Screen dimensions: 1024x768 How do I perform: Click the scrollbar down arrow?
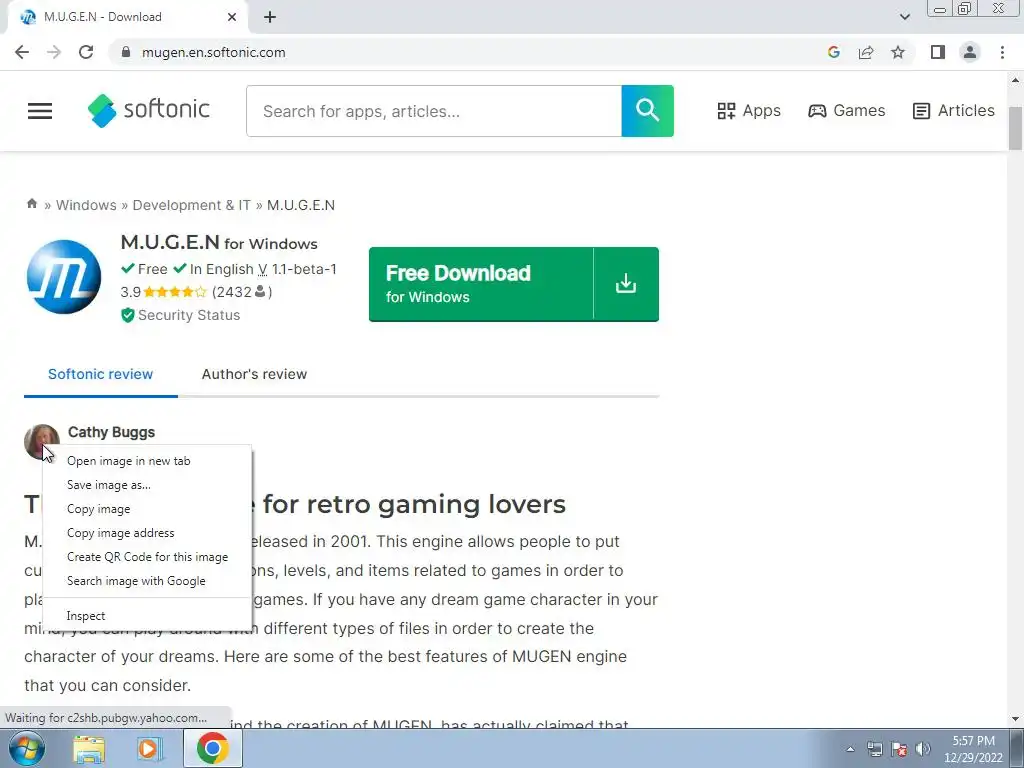point(1015,719)
